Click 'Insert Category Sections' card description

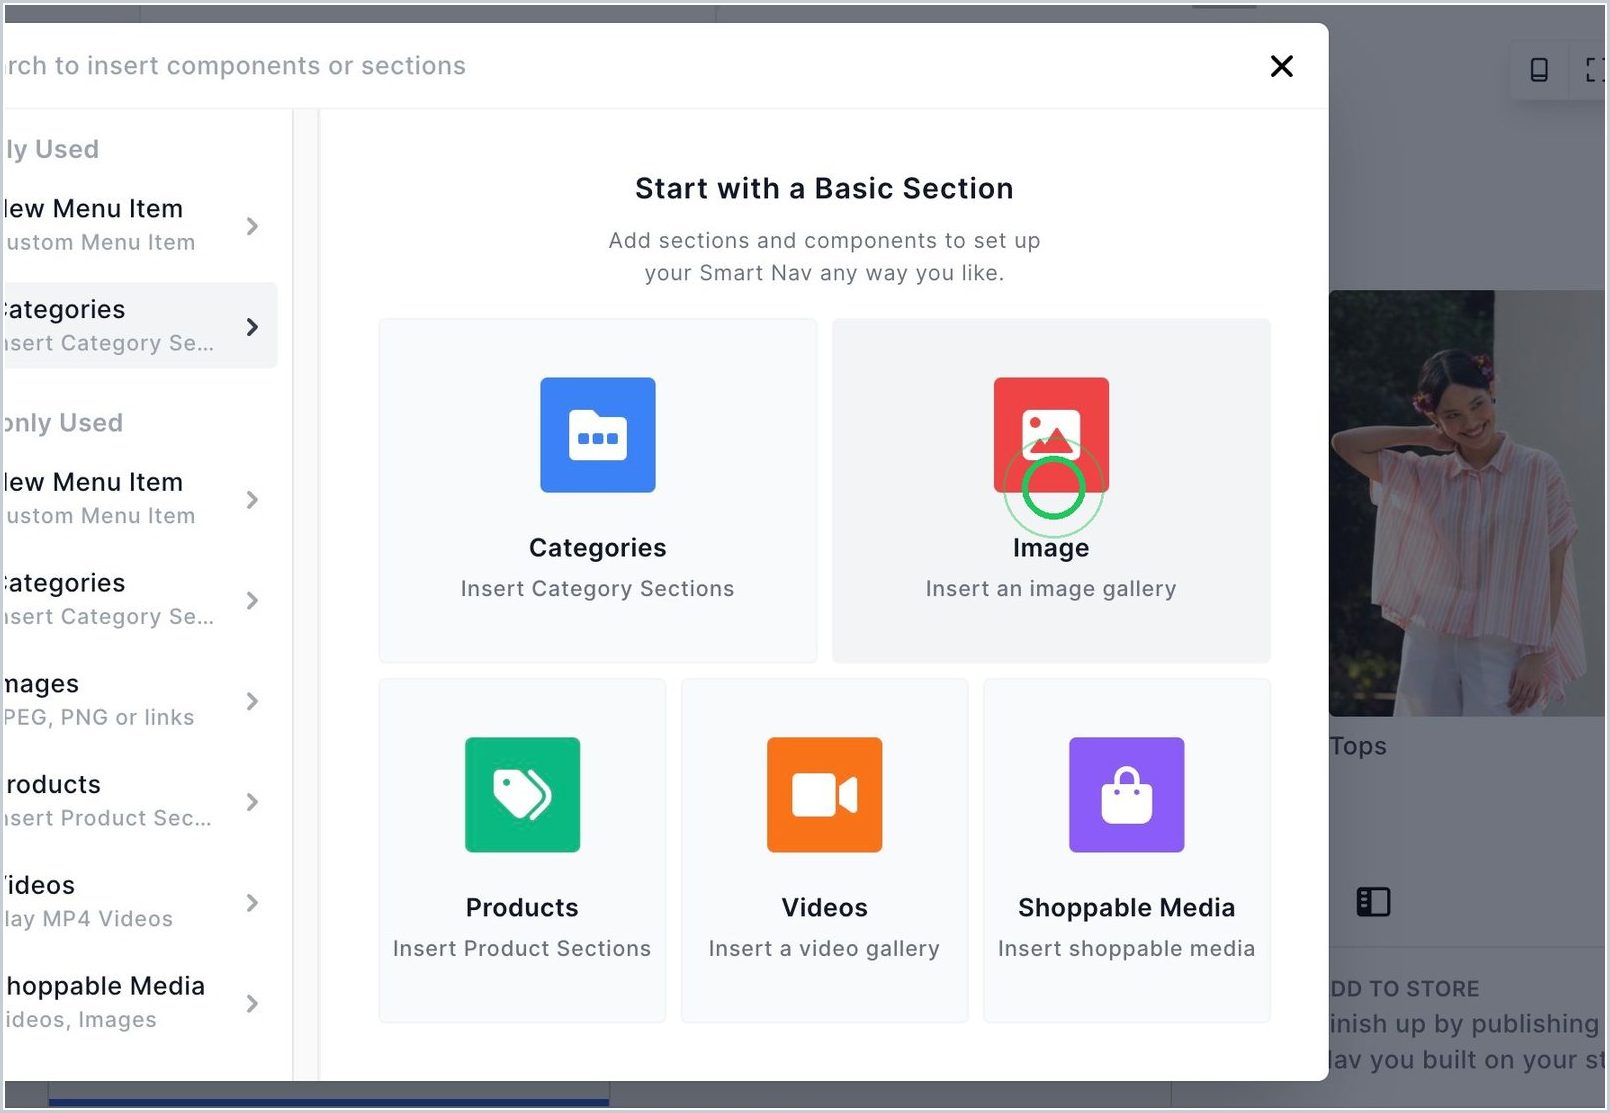597,588
